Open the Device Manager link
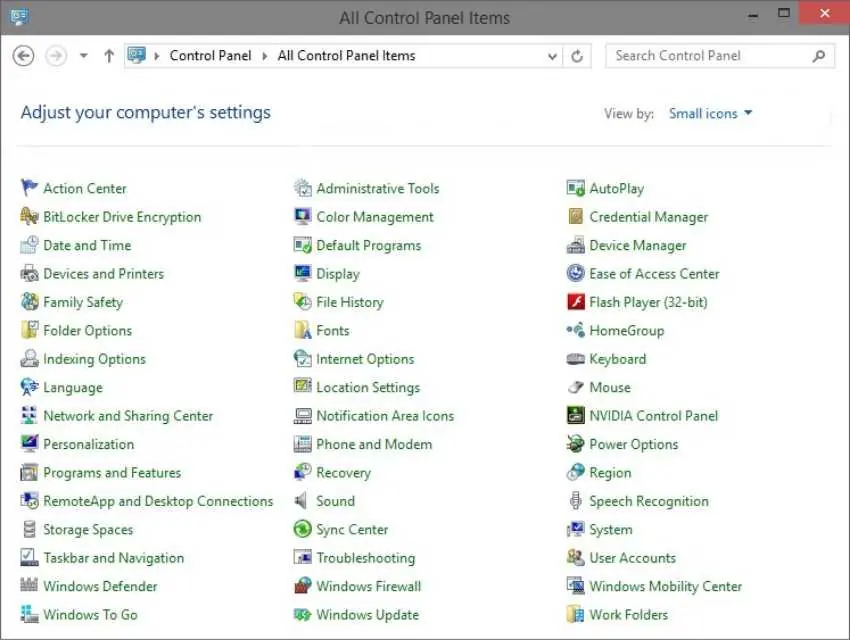This screenshot has height=640, width=850. click(638, 245)
